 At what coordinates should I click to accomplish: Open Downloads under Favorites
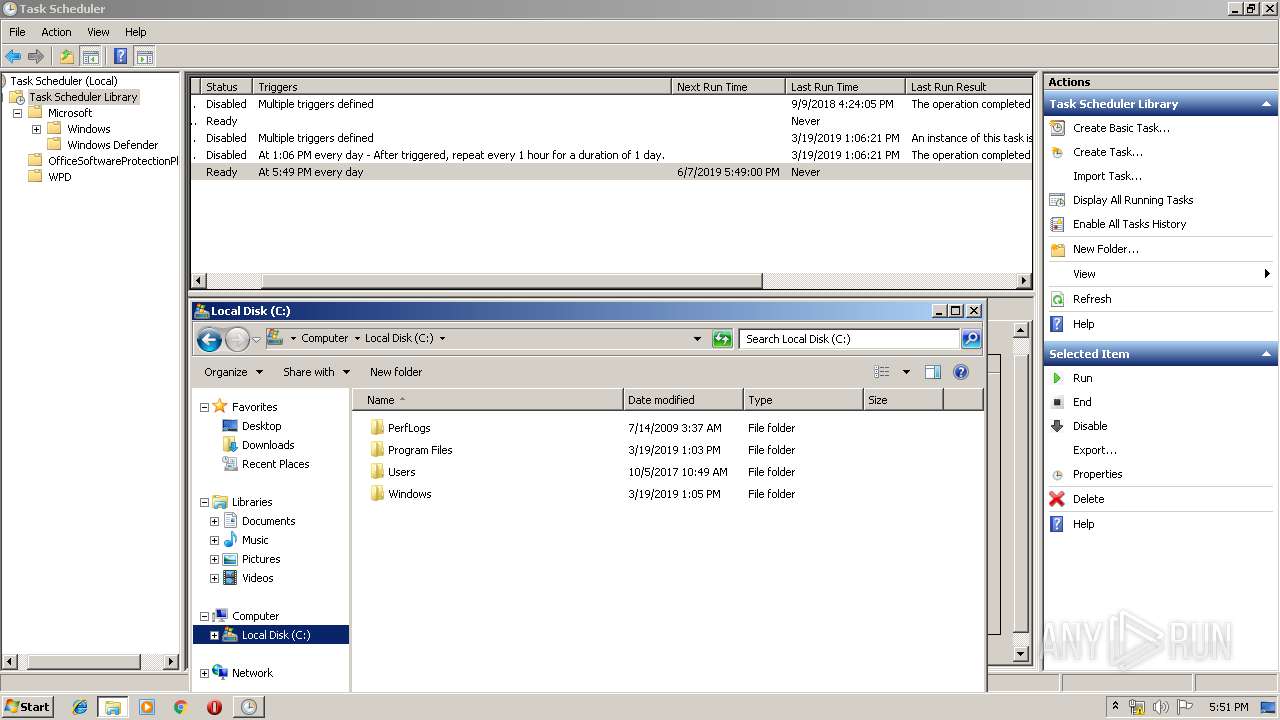[268, 445]
